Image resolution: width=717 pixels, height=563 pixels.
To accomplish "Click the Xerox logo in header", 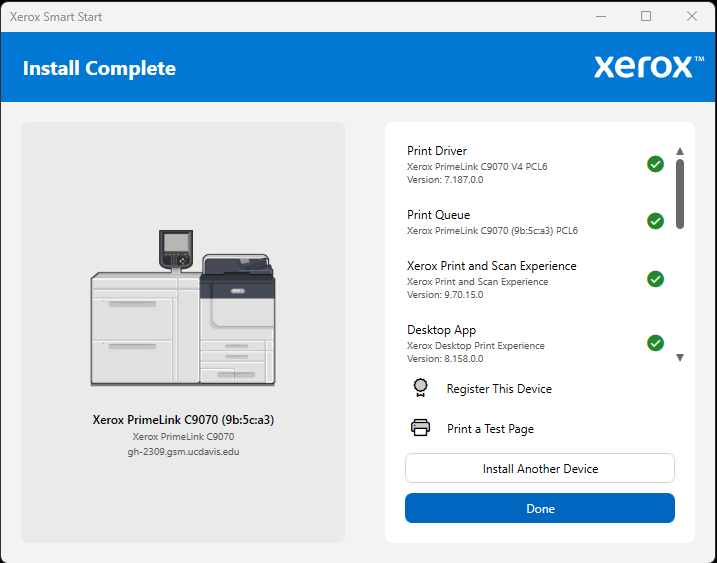I will [x=649, y=67].
